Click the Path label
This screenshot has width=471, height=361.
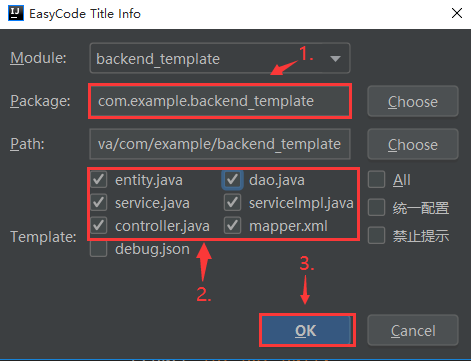pos(27,144)
